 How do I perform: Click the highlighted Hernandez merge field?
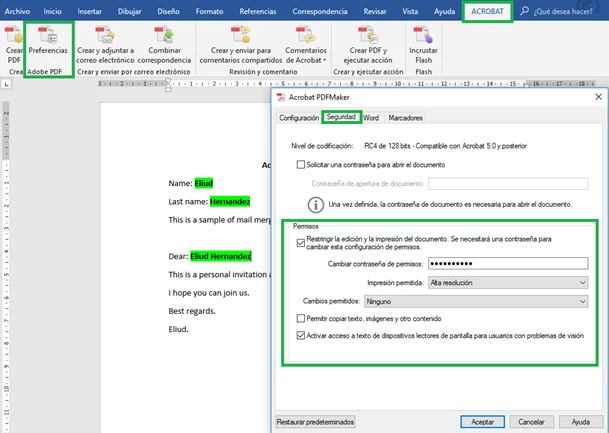point(230,202)
